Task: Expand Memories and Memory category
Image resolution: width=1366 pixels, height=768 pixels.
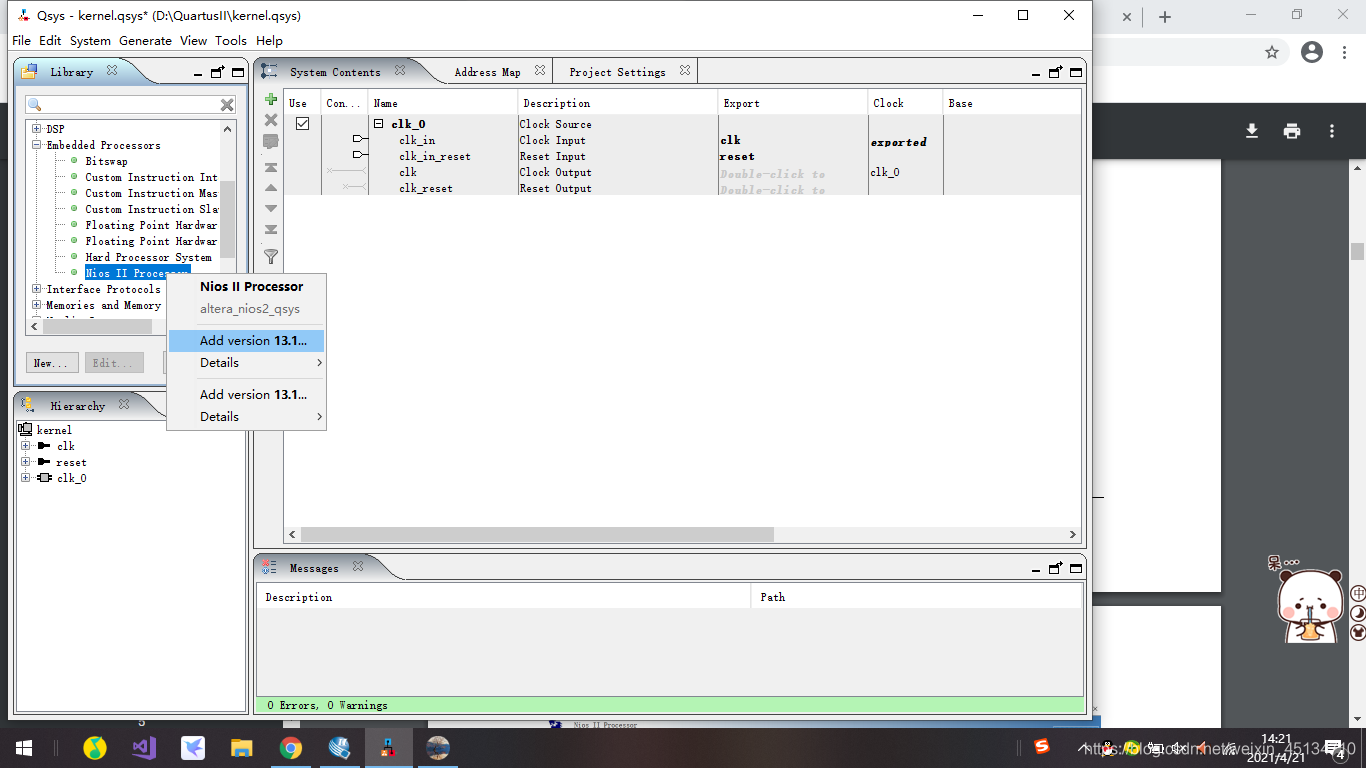Action: click(37, 305)
